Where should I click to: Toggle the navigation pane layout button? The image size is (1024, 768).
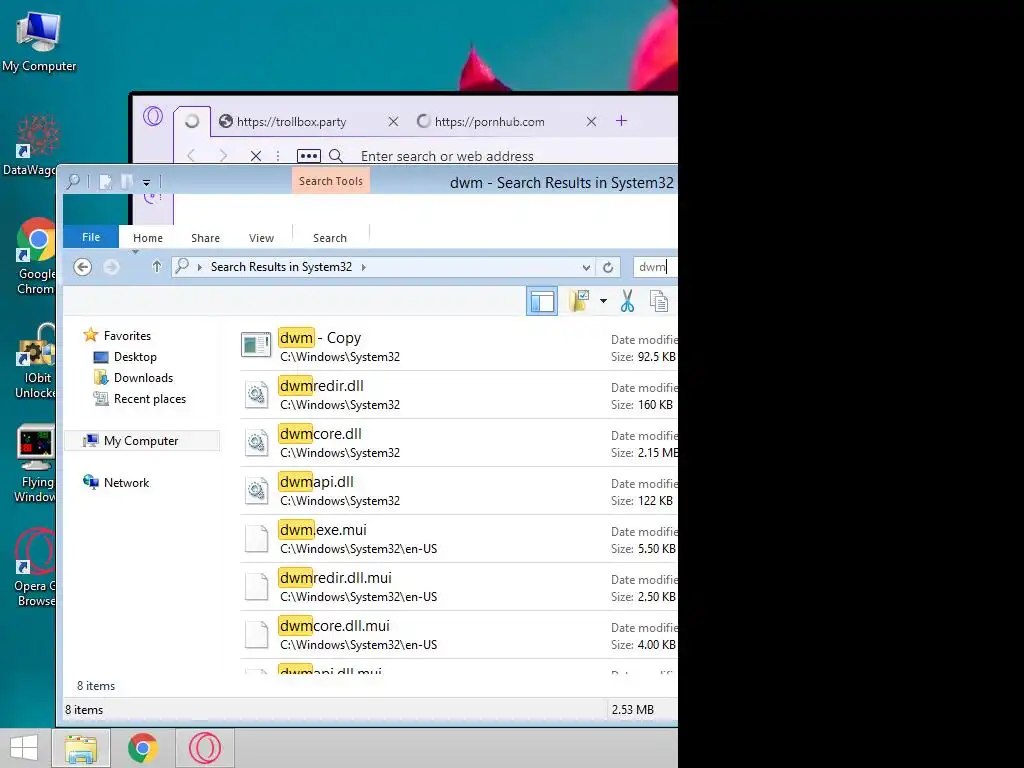[x=542, y=301]
